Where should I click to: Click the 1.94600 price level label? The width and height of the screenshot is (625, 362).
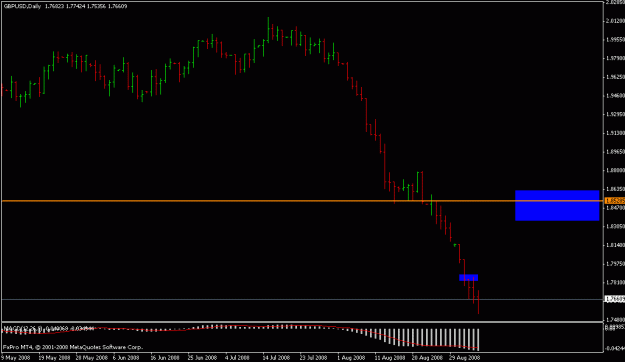(x=615, y=95)
